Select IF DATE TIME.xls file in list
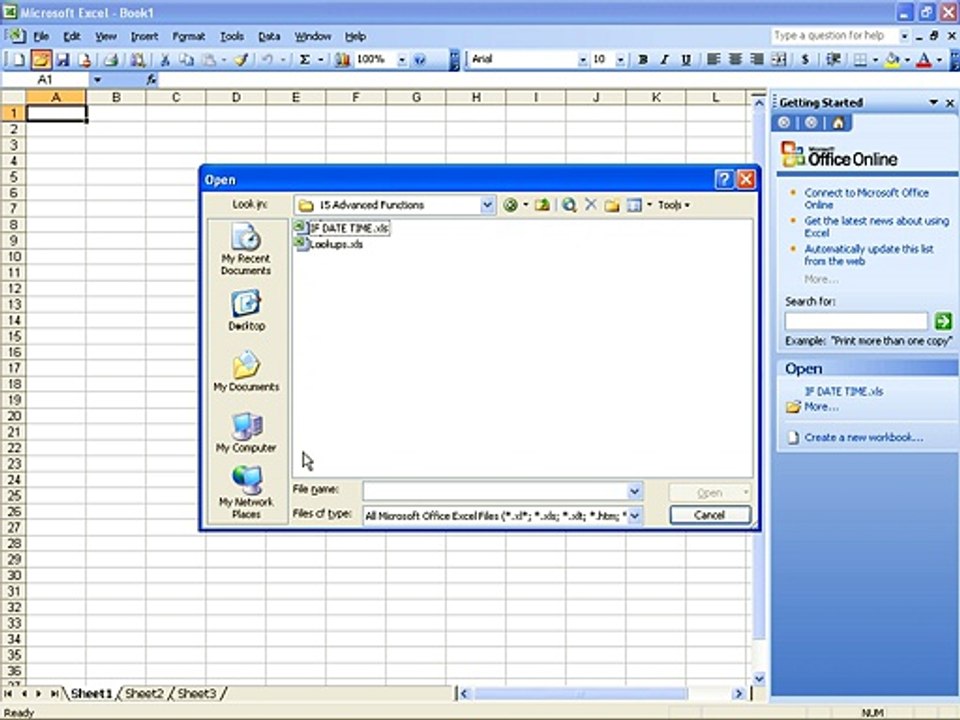 (342, 228)
